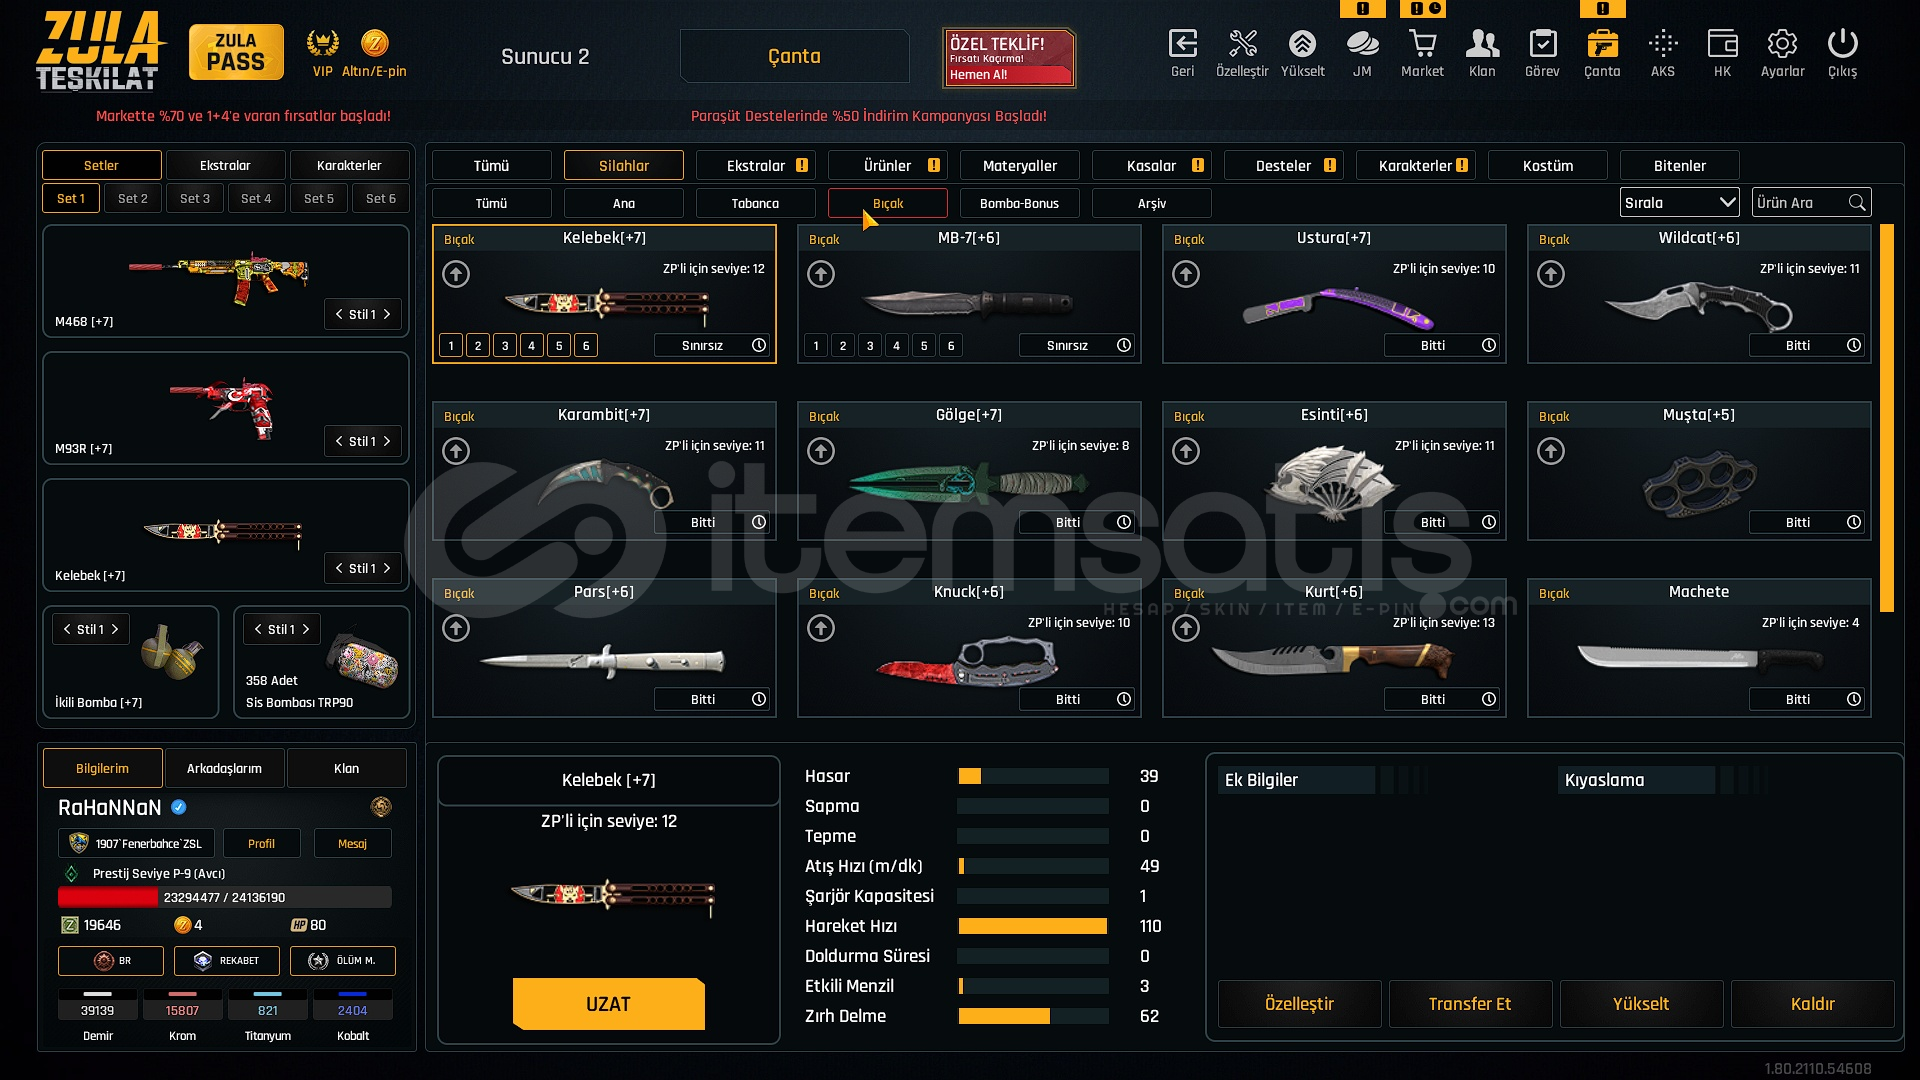
Task: Open the Market shopping cart icon
Action: click(x=1422, y=44)
